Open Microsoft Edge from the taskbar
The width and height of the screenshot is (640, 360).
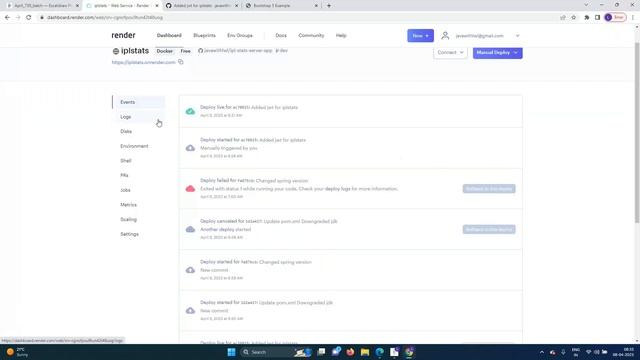(380, 352)
